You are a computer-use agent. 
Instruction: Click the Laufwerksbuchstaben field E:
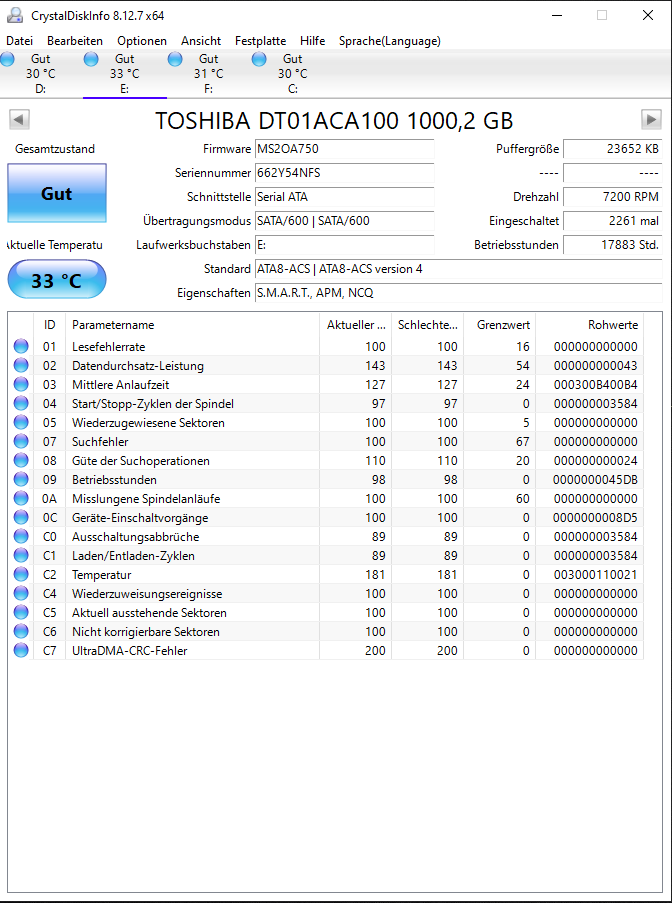[x=344, y=245]
